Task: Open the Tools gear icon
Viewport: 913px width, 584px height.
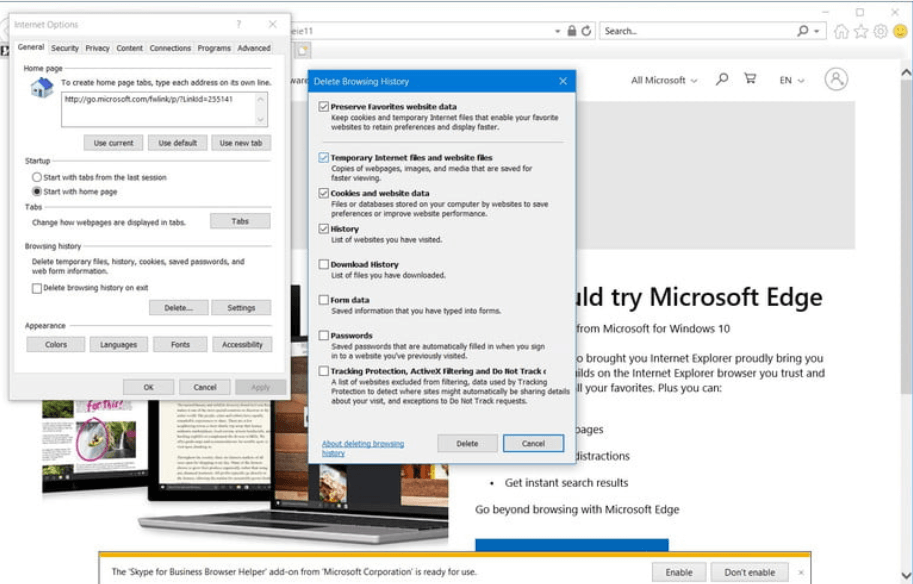Action: pos(880,31)
